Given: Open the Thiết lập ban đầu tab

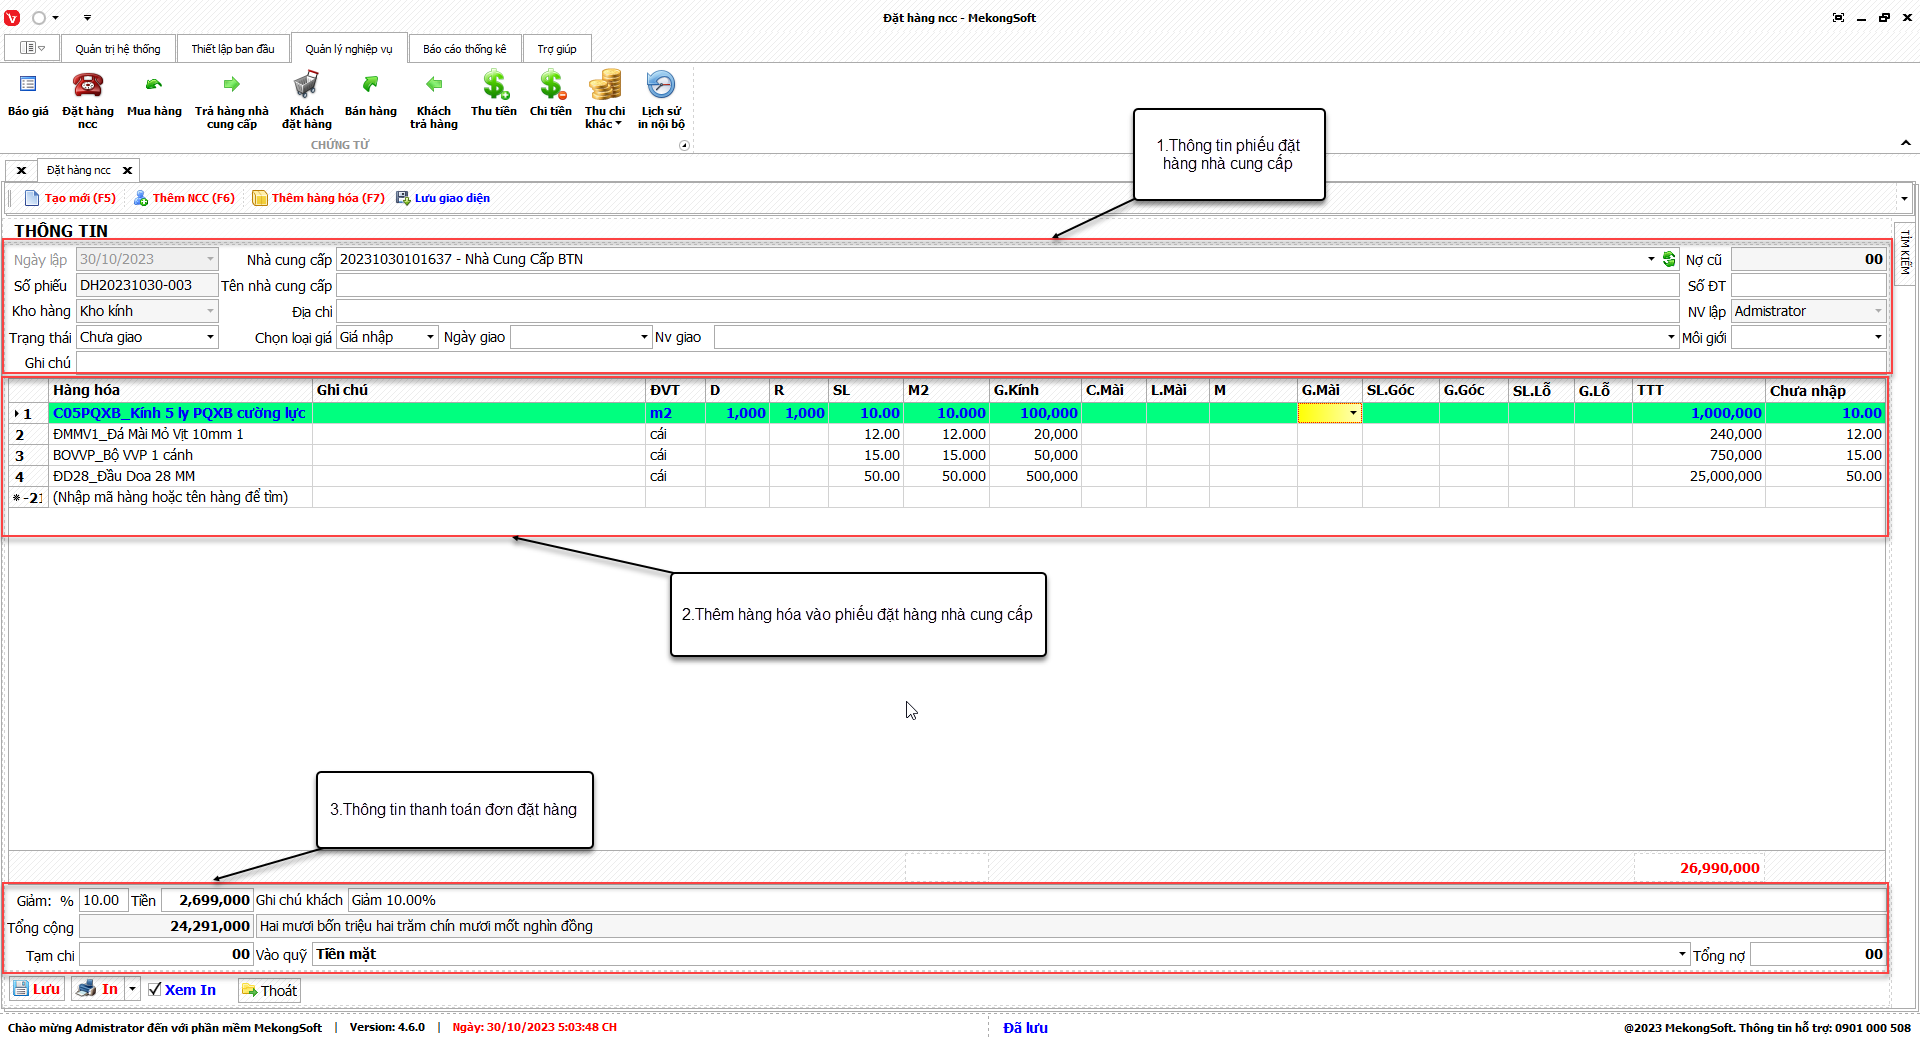Looking at the screenshot, I should tap(233, 49).
